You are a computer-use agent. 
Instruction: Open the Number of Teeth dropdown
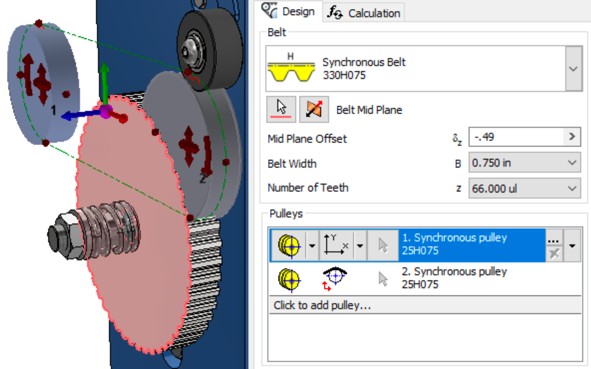524,188
